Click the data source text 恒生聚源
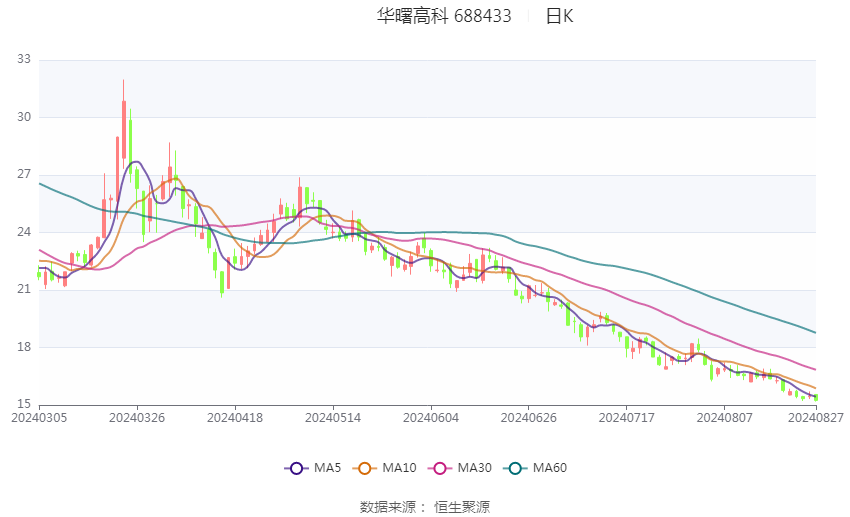Viewport: 850px width, 517px height. click(462, 507)
